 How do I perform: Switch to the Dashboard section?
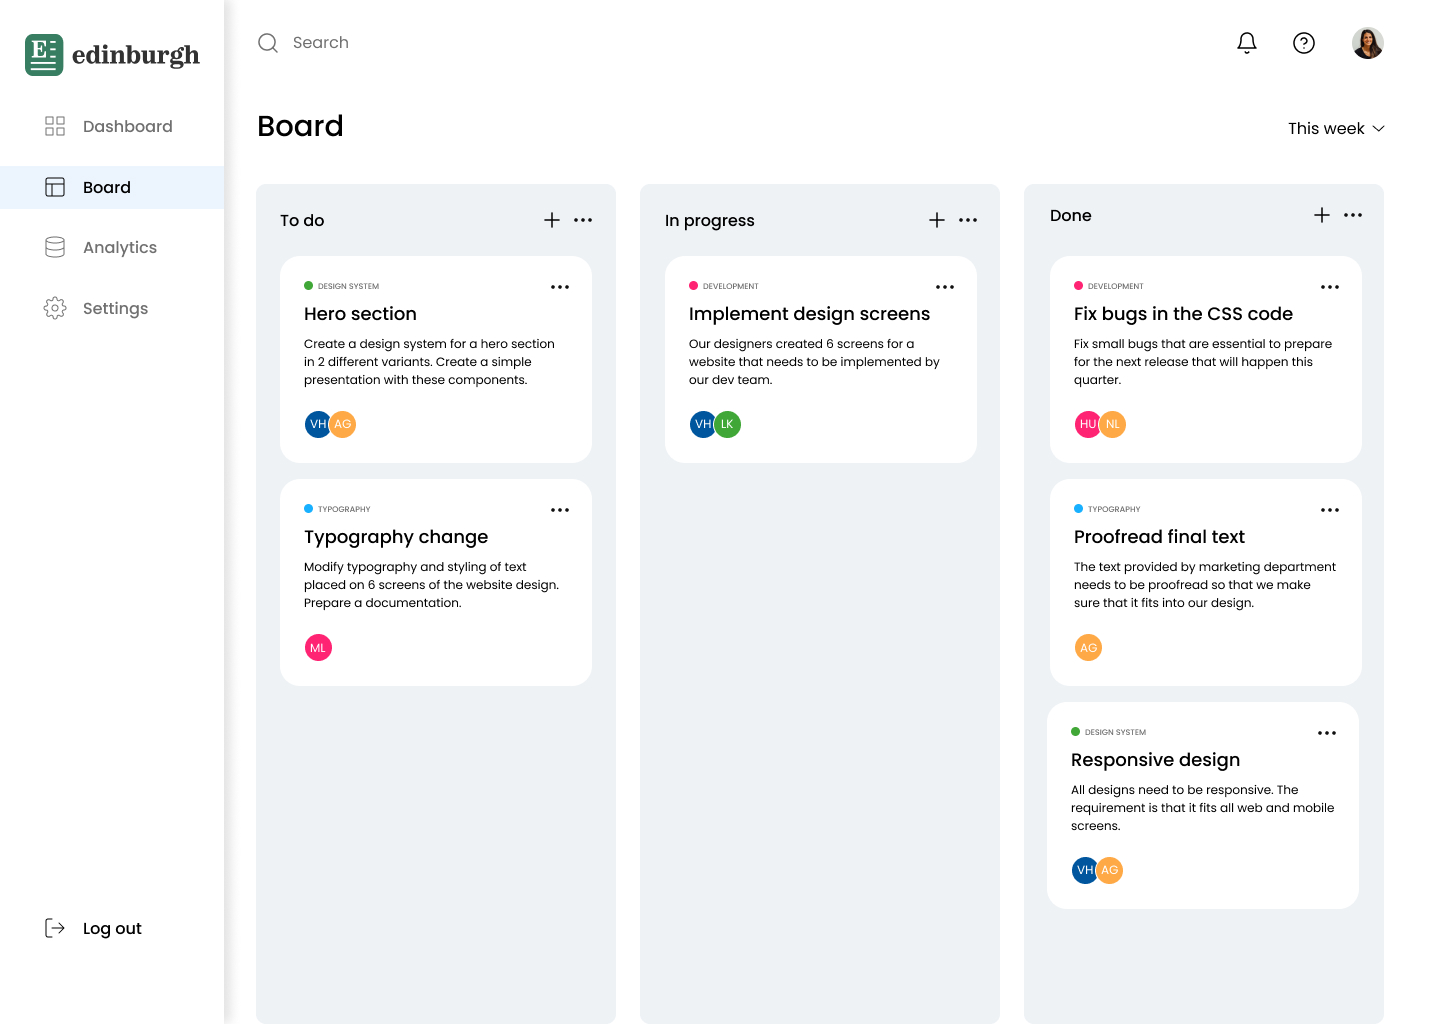pos(128,126)
